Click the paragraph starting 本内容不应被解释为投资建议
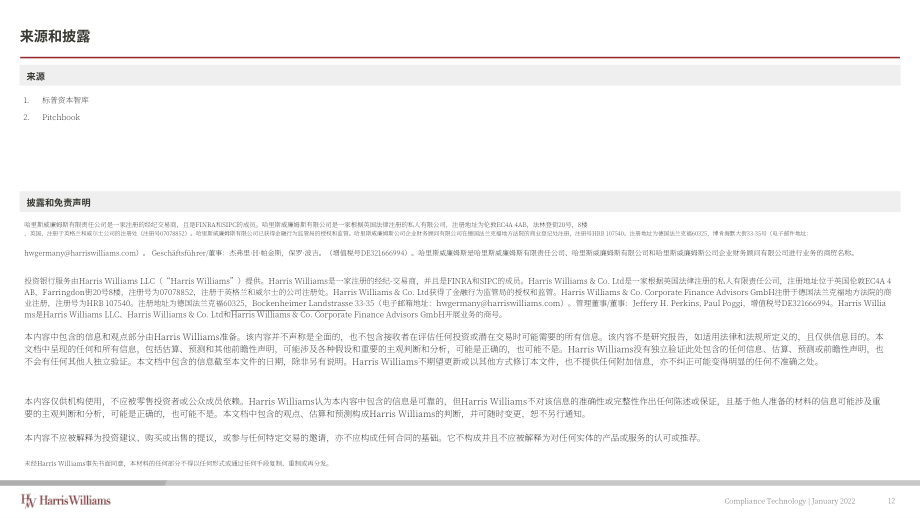 (x=364, y=438)
